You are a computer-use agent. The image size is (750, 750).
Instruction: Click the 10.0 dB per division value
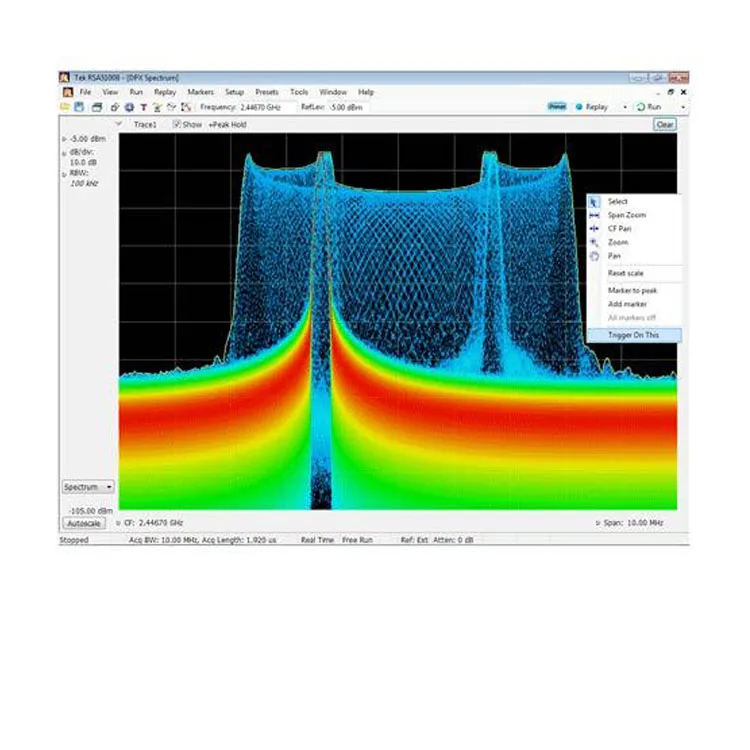coord(83,163)
